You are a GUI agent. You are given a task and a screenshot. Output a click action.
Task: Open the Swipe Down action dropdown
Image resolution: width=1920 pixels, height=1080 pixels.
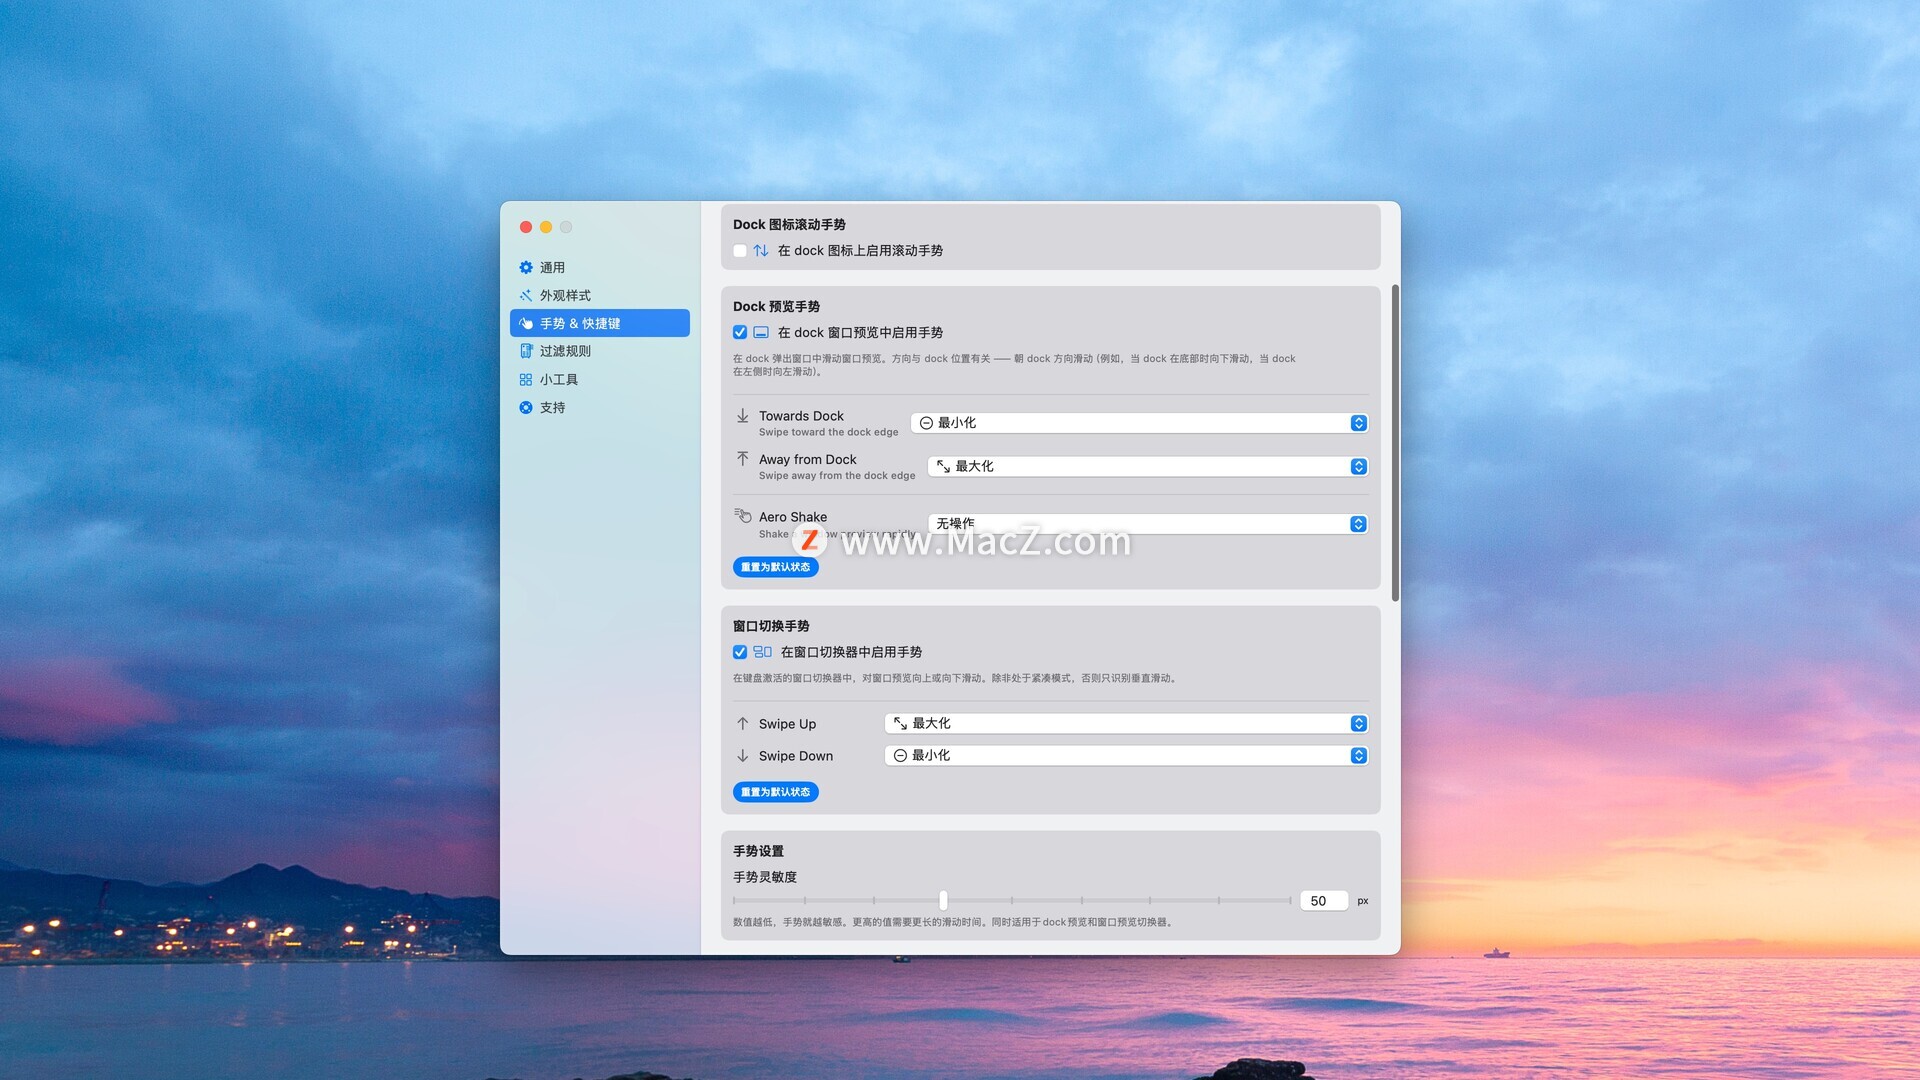coord(1125,756)
